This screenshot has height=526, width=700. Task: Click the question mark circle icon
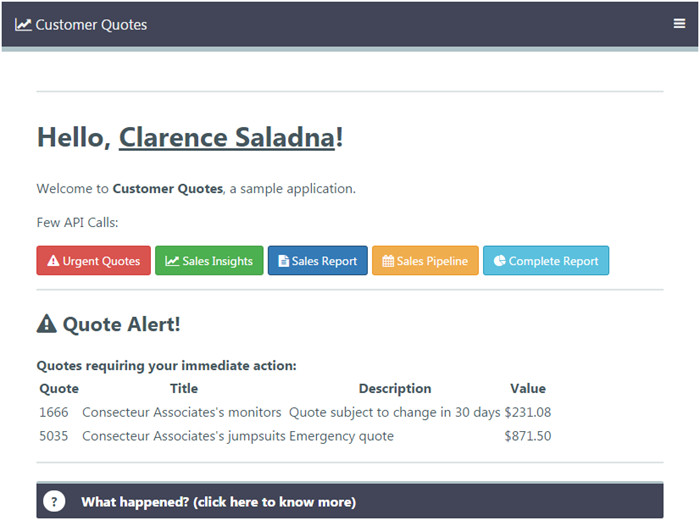pos(54,501)
